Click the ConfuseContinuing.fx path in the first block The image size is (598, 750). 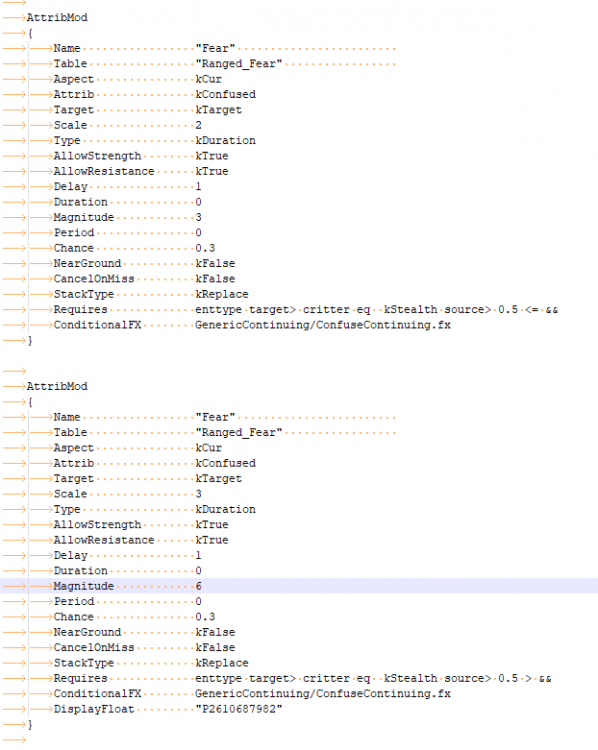point(323,325)
